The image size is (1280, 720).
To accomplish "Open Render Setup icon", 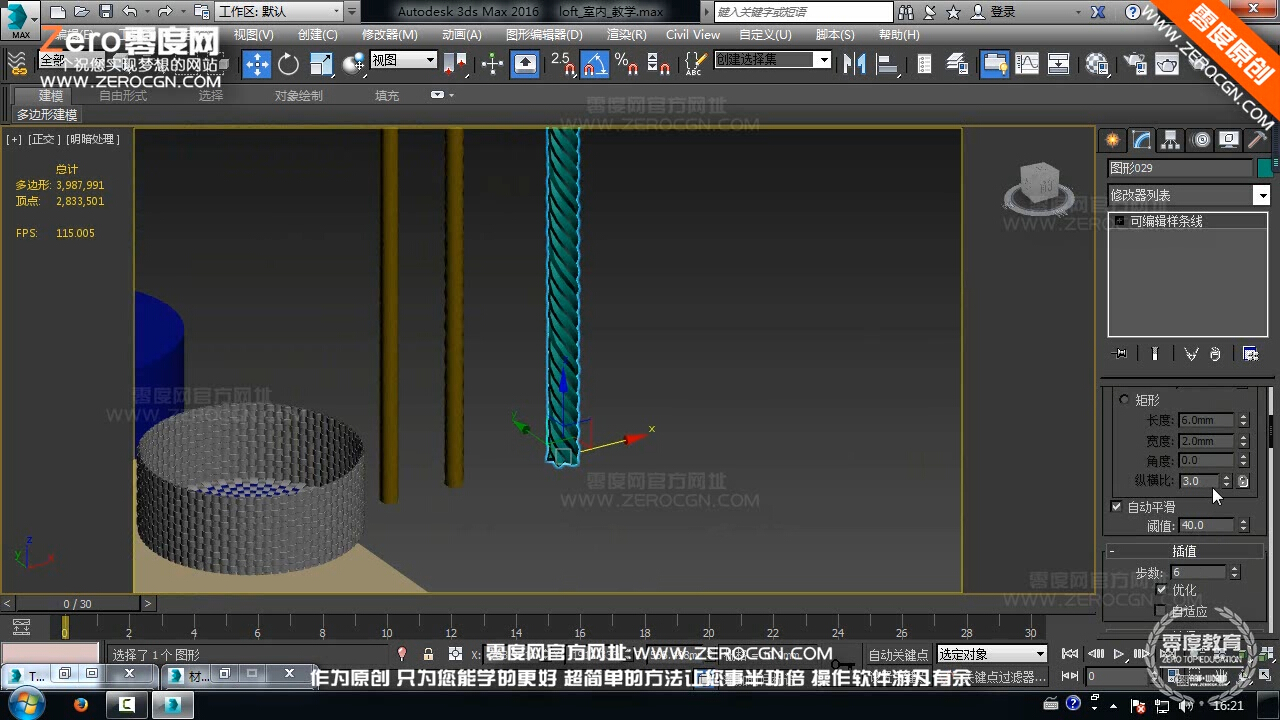I will (x=1136, y=64).
